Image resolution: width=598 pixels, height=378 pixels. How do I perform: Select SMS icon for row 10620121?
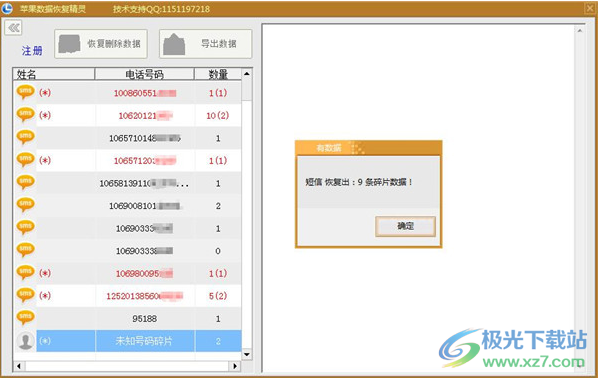(x=26, y=114)
